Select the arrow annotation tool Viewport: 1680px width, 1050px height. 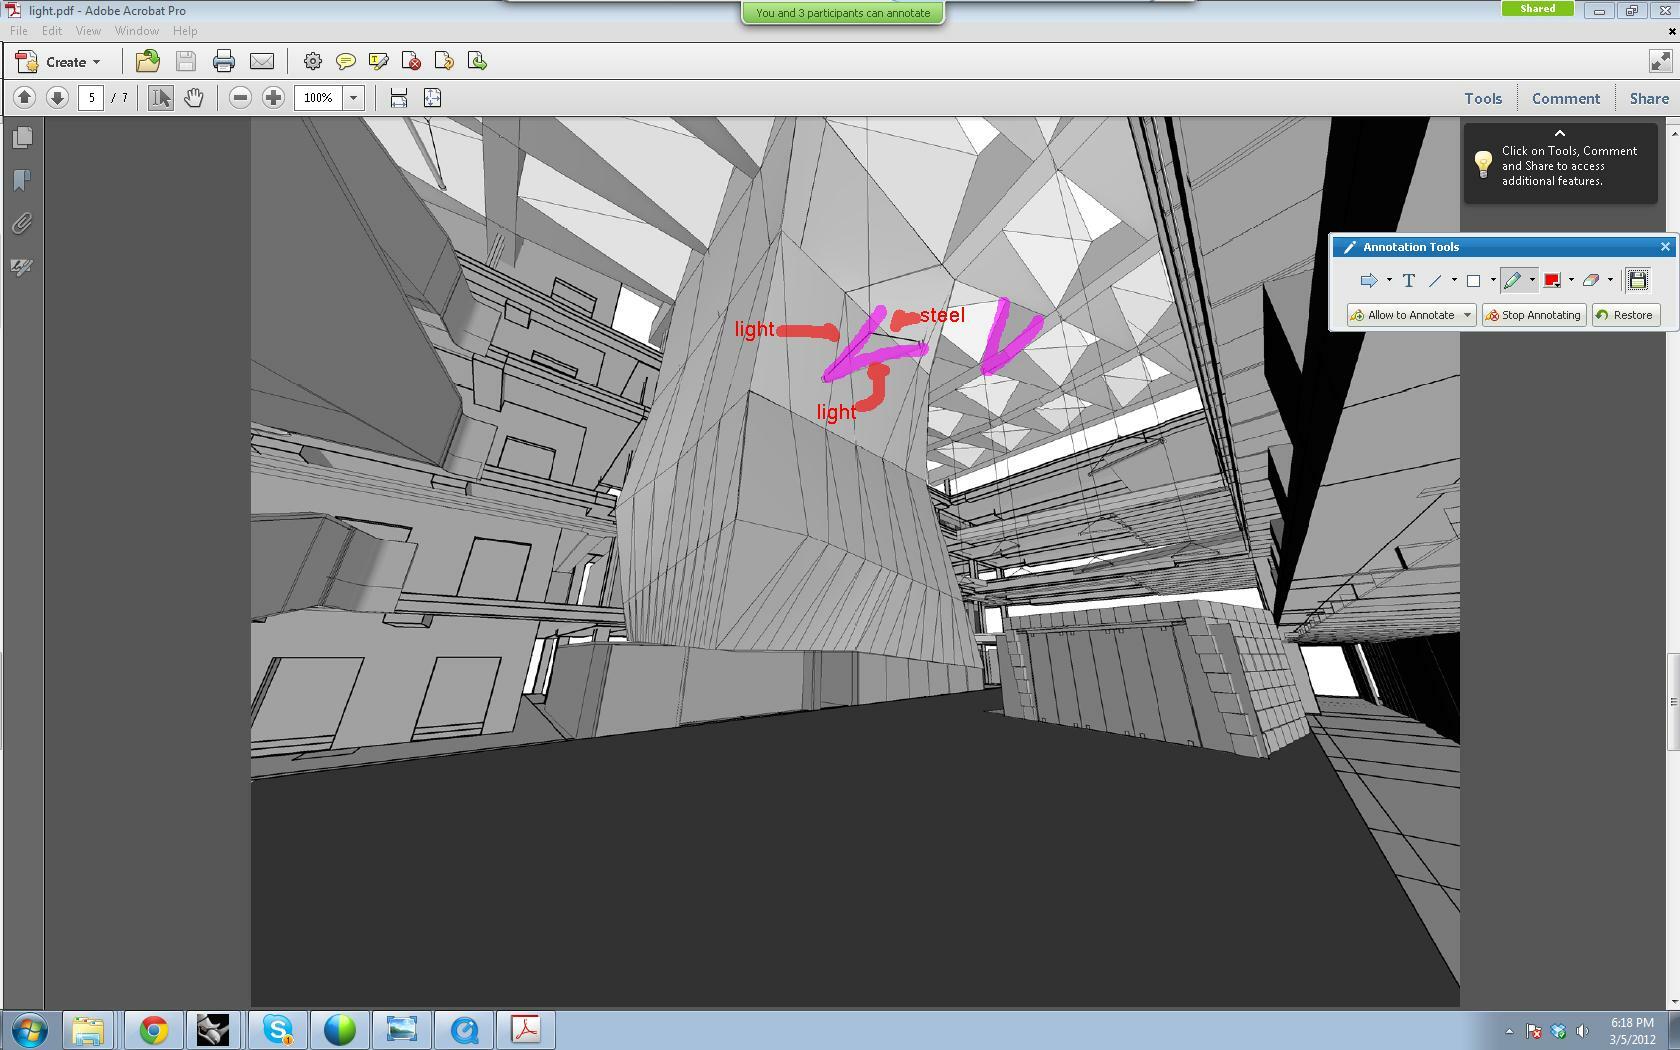(x=1369, y=281)
